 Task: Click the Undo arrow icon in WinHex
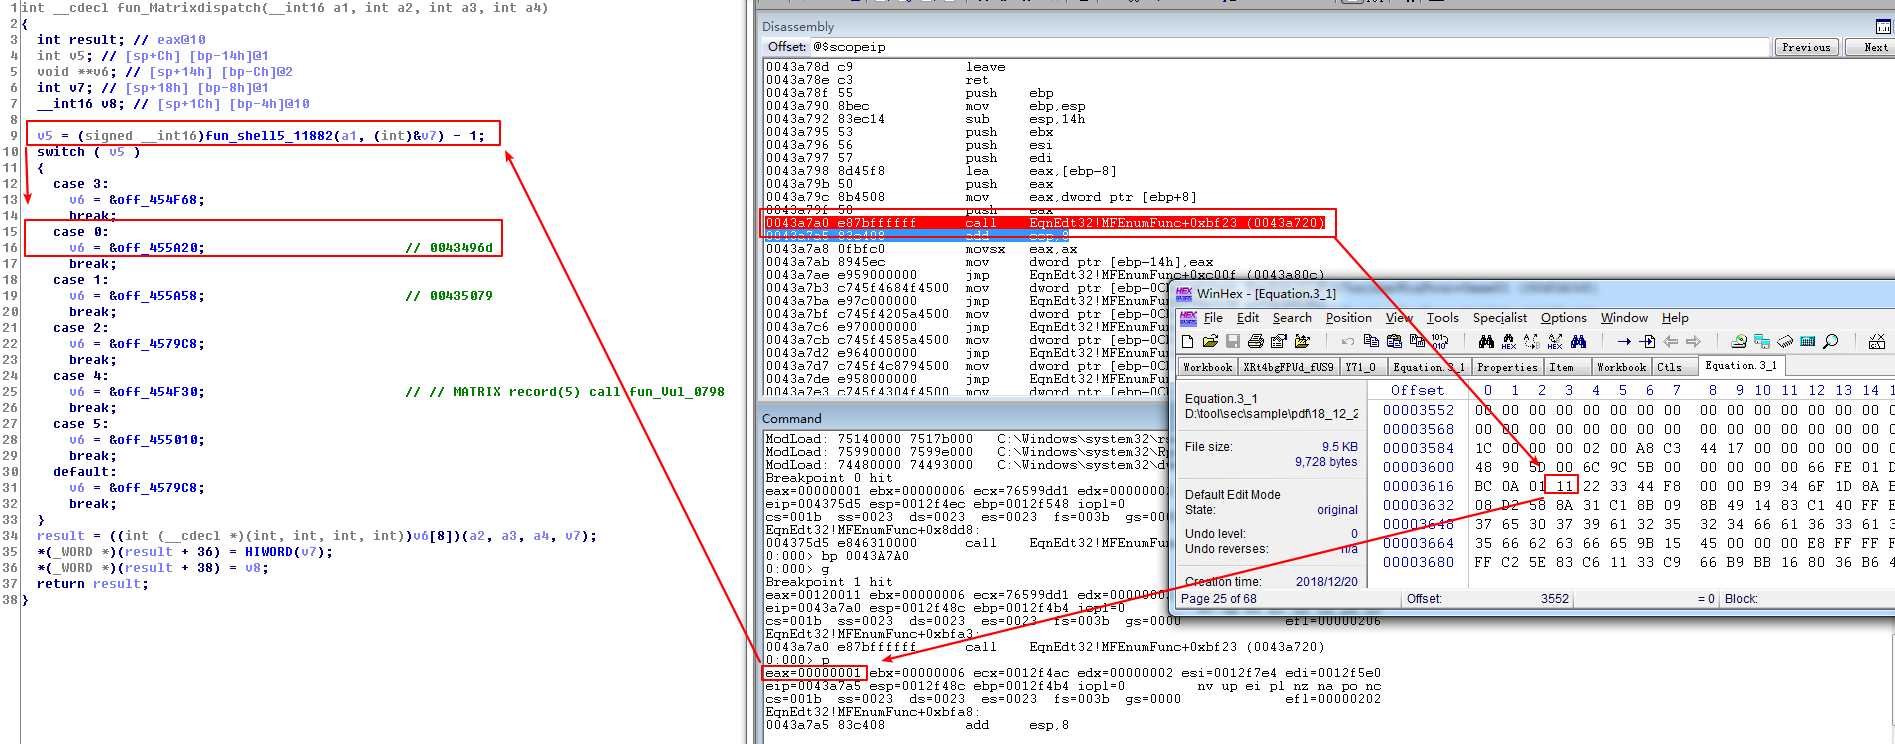[x=1348, y=342]
